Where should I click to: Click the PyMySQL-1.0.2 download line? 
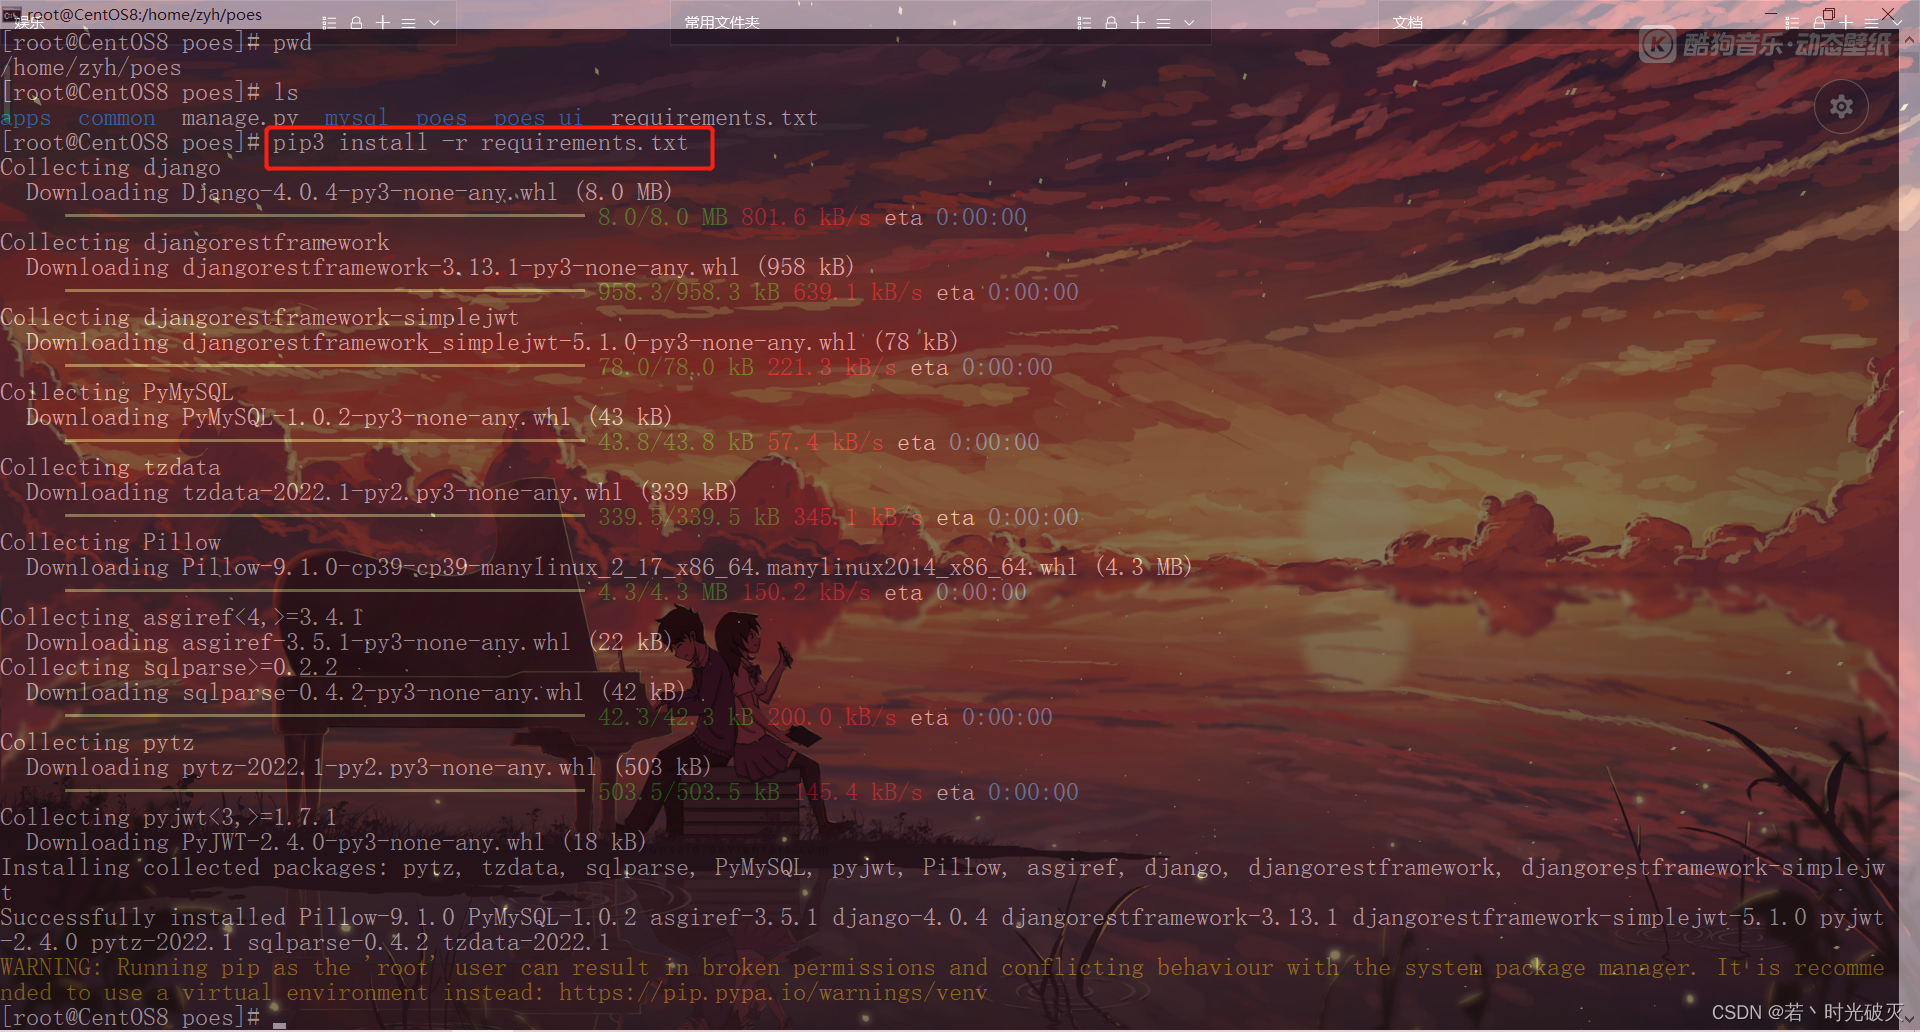click(x=349, y=418)
